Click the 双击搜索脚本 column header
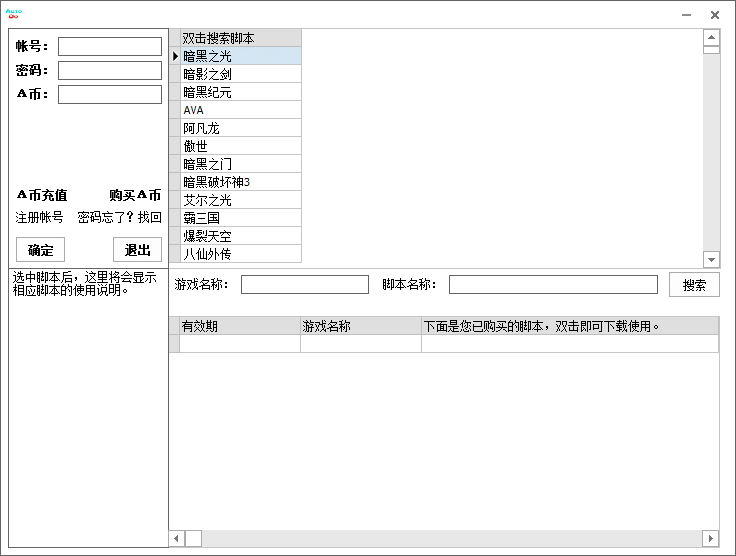The height and width of the screenshot is (556, 736). pyautogui.click(x=241, y=38)
